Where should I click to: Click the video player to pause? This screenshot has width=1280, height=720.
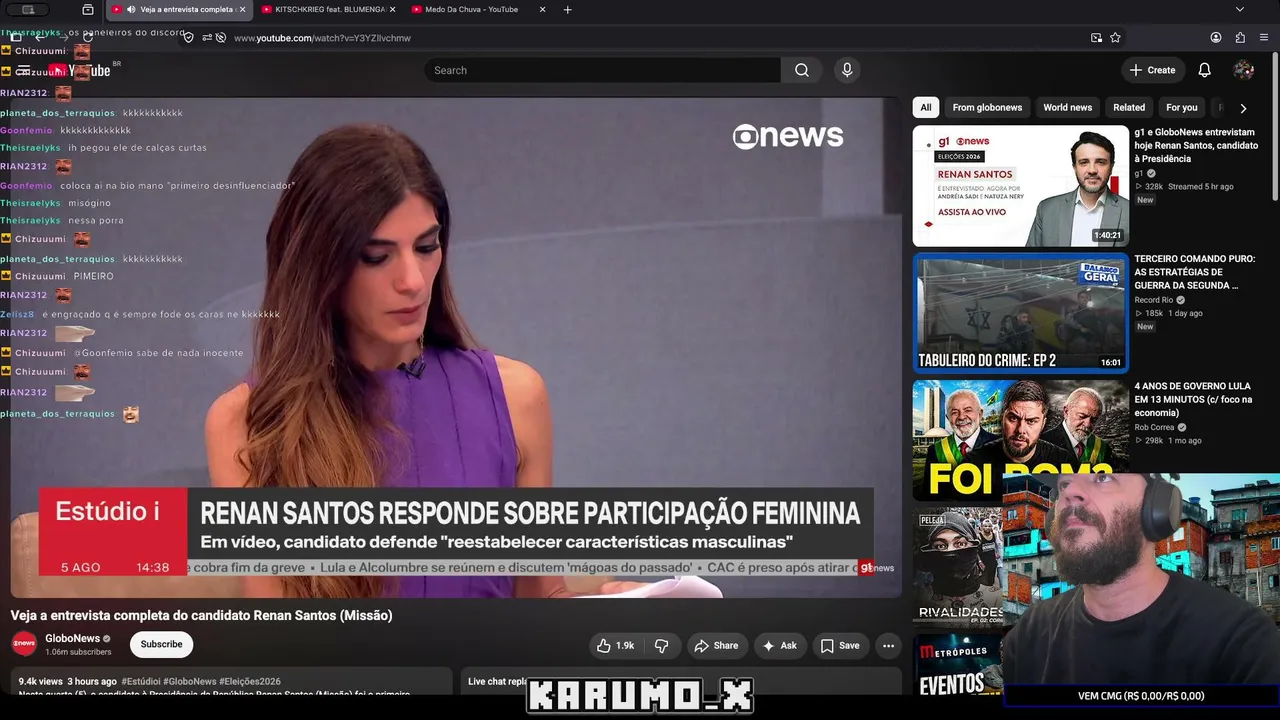[x=456, y=347]
